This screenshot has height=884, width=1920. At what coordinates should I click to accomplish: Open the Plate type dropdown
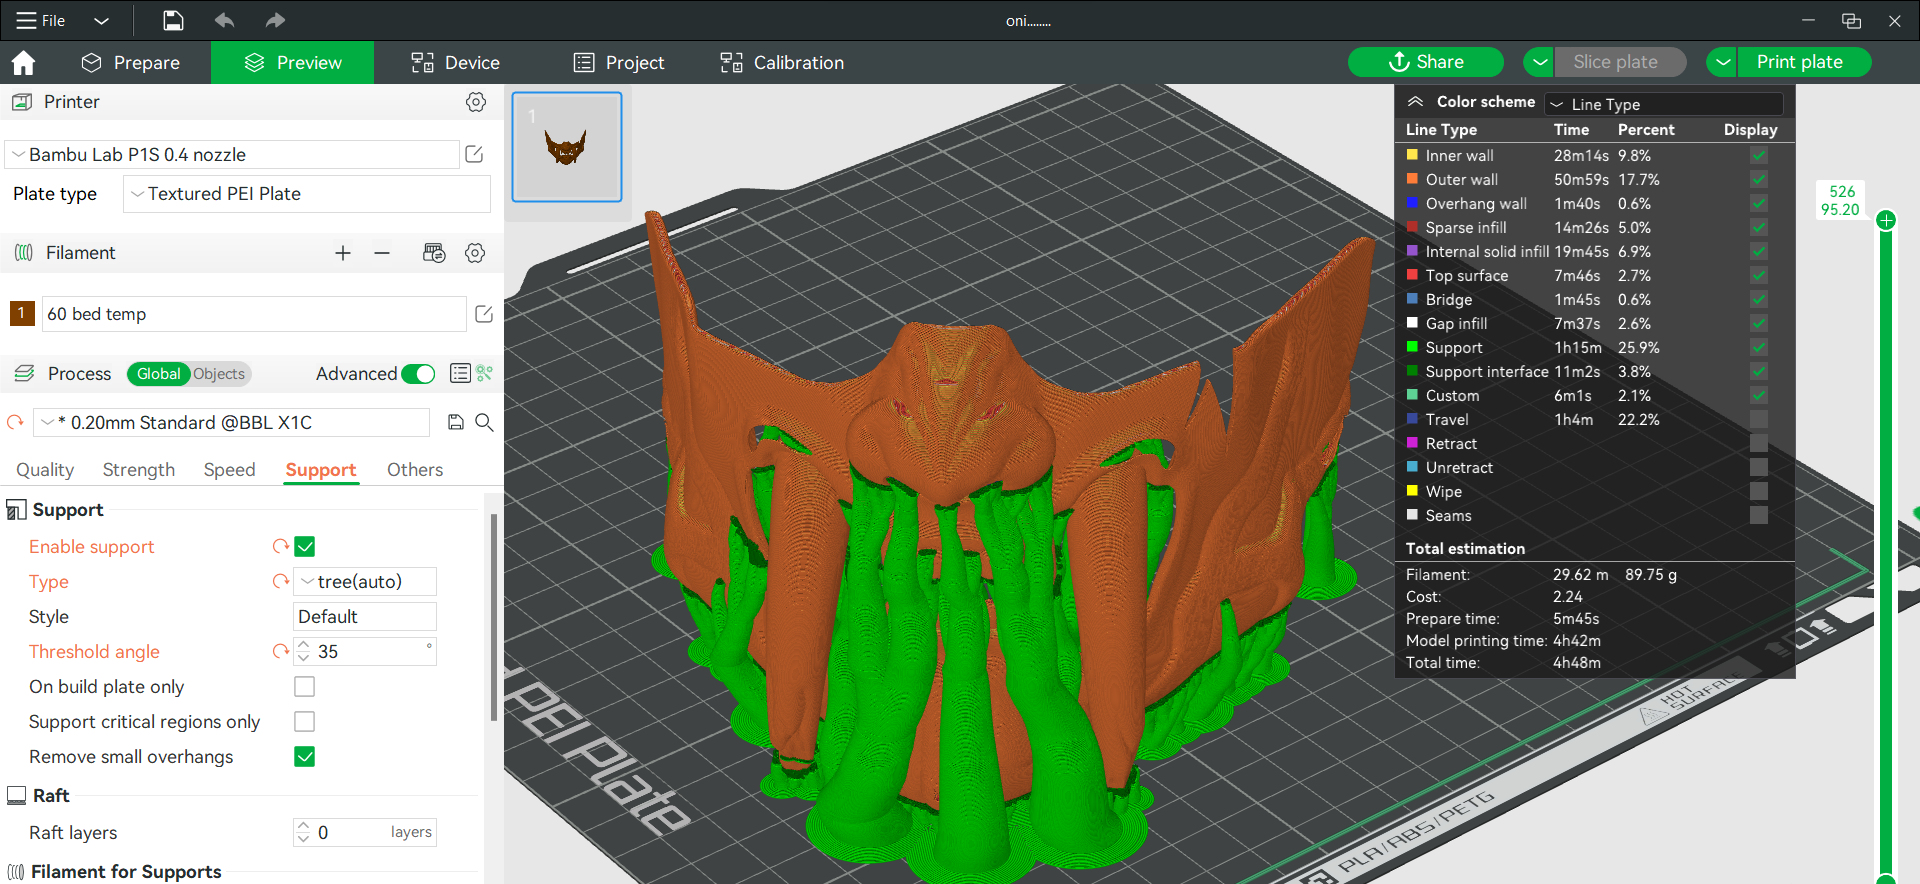pyautogui.click(x=307, y=194)
